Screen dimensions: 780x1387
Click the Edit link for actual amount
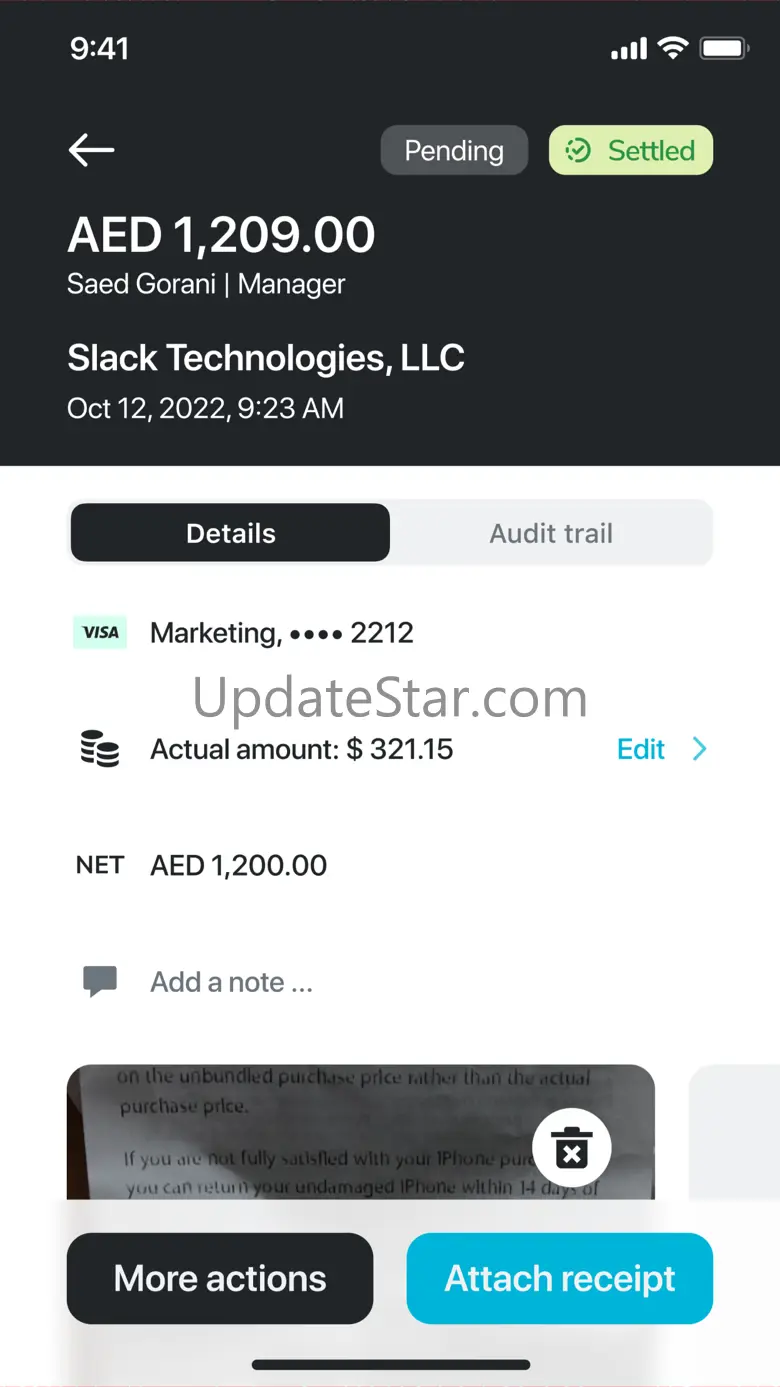coord(641,749)
